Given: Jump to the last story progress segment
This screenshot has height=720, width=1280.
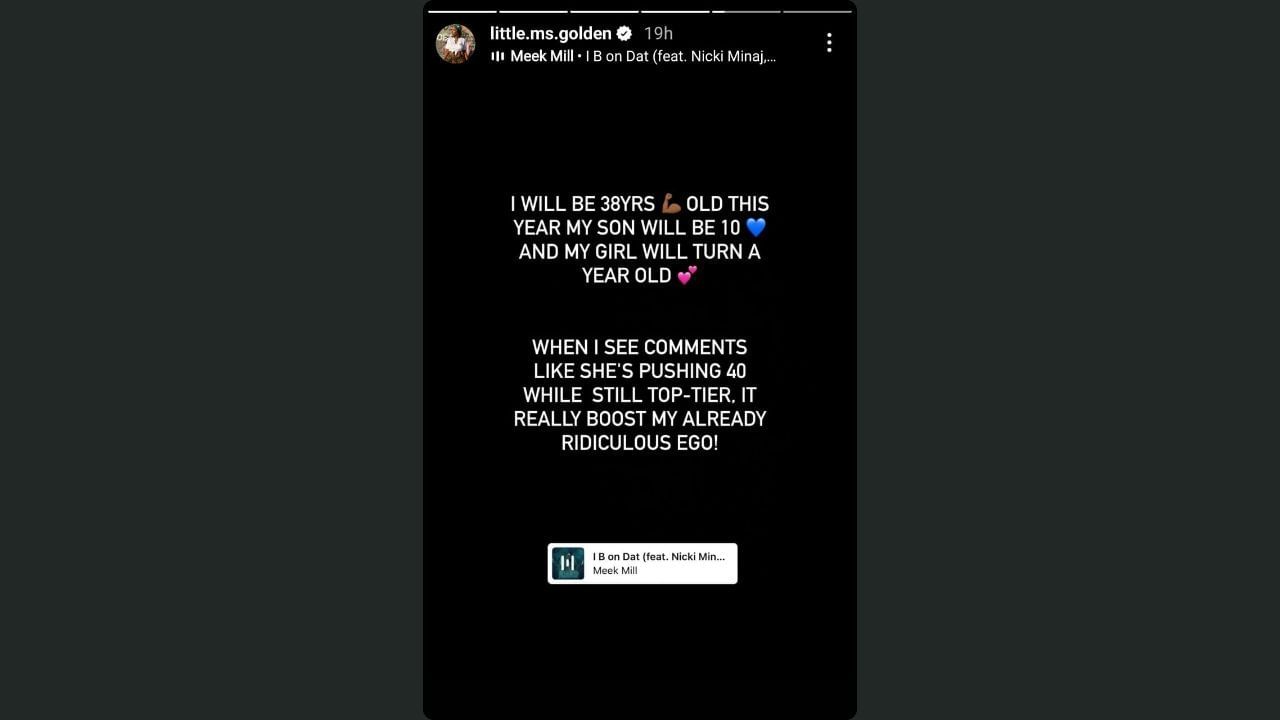Looking at the screenshot, I should [x=817, y=11].
